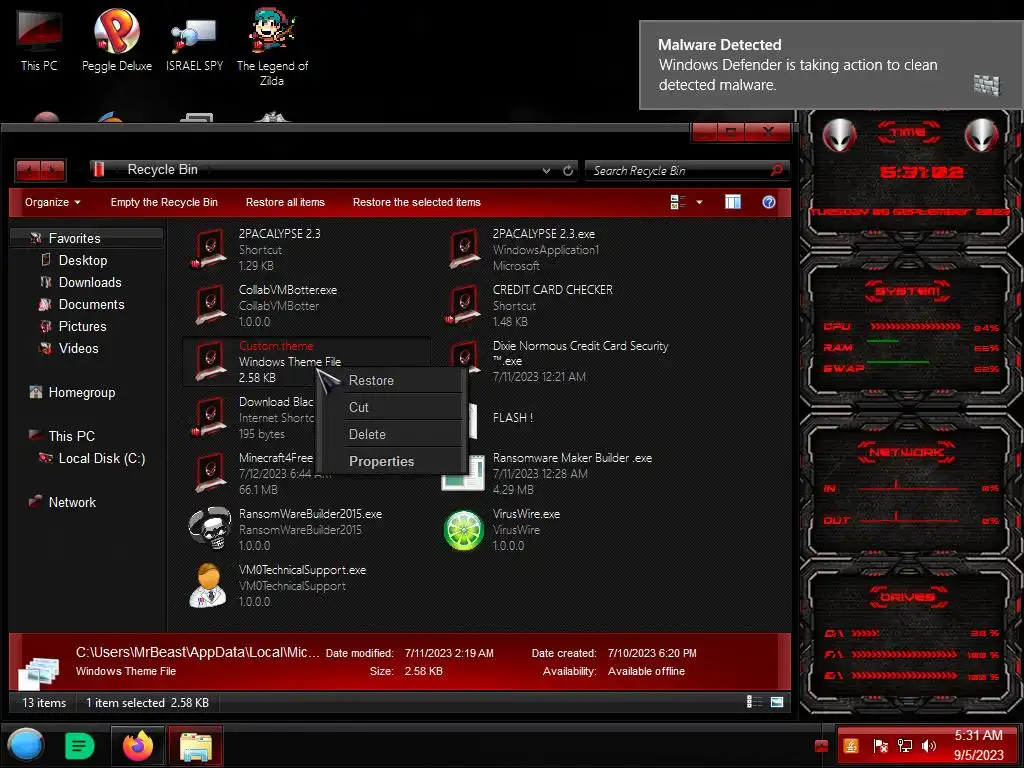Select This PC in navigation pane
The image size is (1024, 768).
71,436
